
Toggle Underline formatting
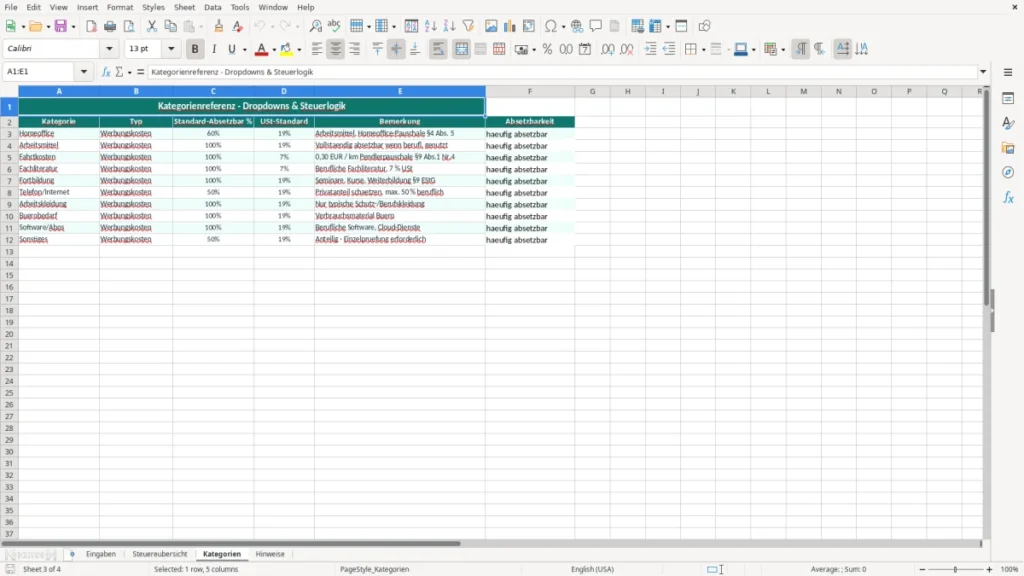click(231, 49)
